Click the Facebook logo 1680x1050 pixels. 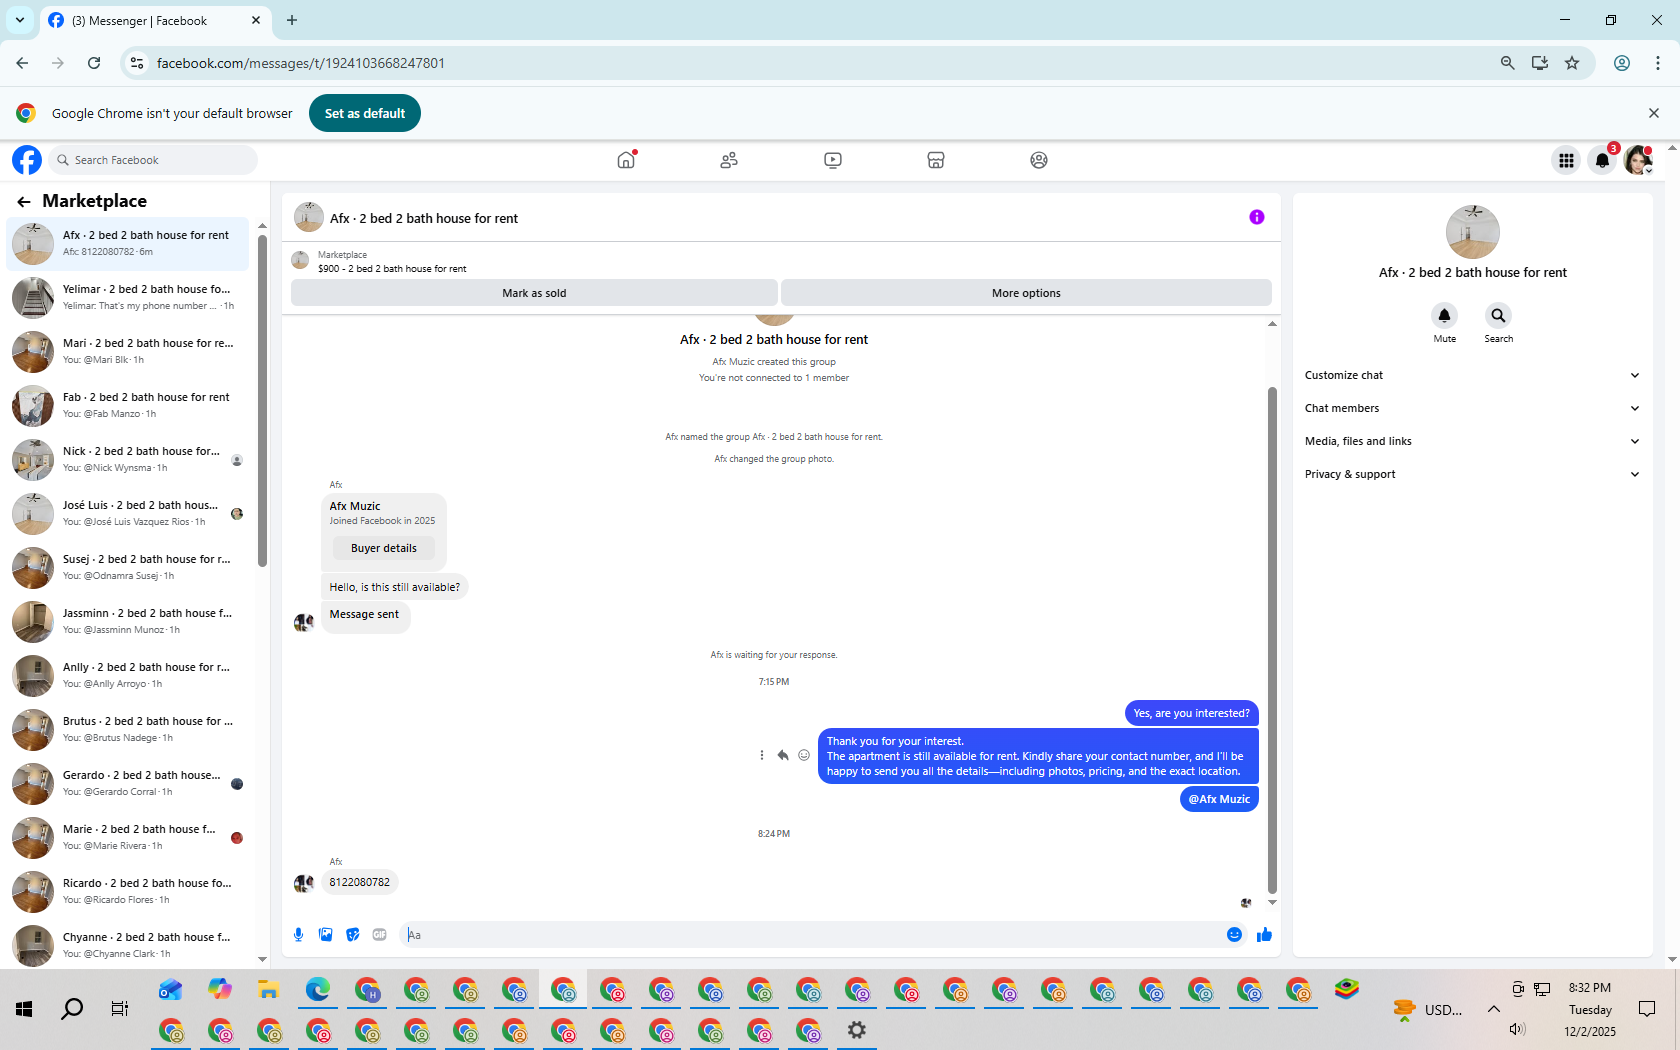point(27,160)
